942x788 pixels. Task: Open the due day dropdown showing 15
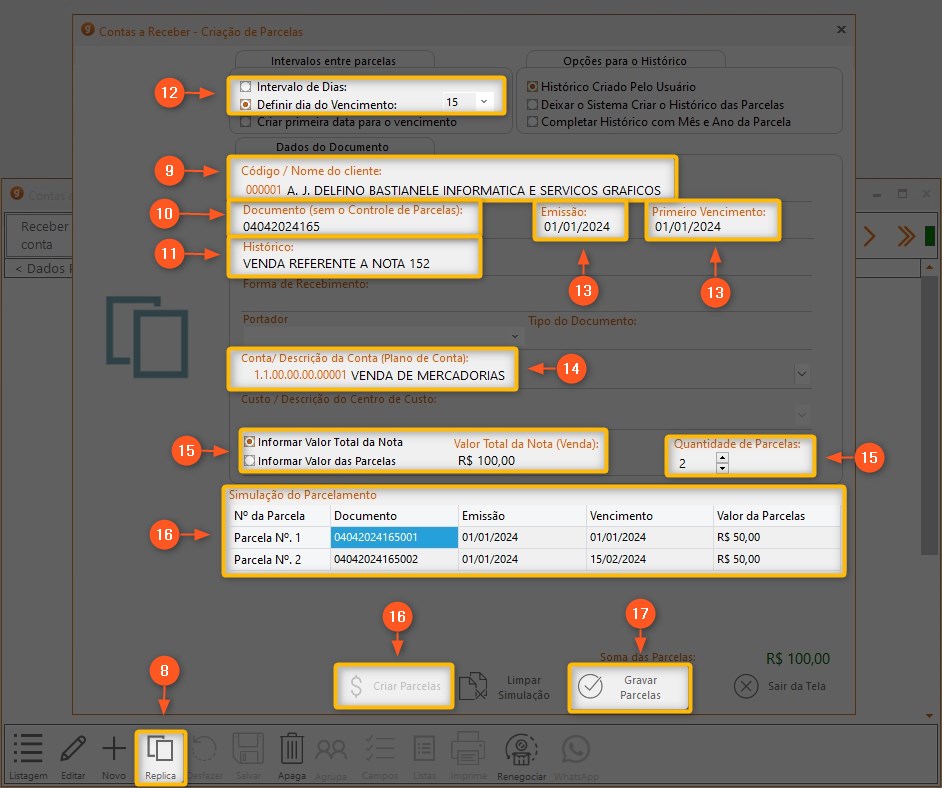[484, 102]
